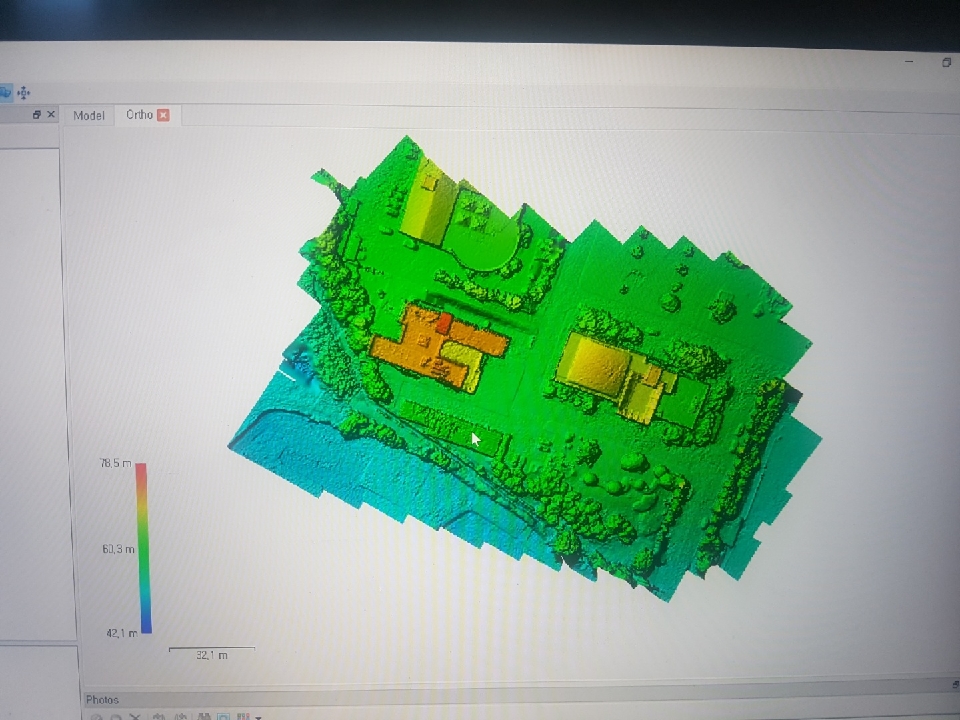Screen dimensions: 960x720
Task: Click the Photos pane title
Action: 102,700
